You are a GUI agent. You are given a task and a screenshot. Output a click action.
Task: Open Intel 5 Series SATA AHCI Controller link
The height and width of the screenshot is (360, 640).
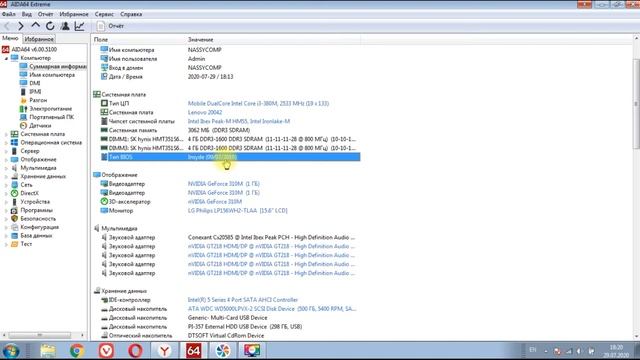[243, 300]
